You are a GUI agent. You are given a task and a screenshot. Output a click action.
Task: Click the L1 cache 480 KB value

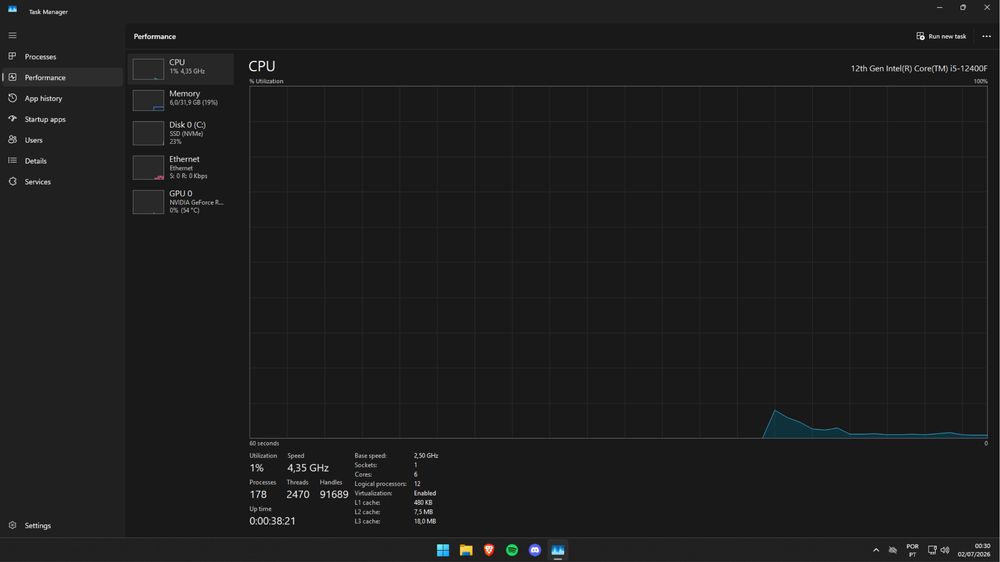pyautogui.click(x=423, y=503)
